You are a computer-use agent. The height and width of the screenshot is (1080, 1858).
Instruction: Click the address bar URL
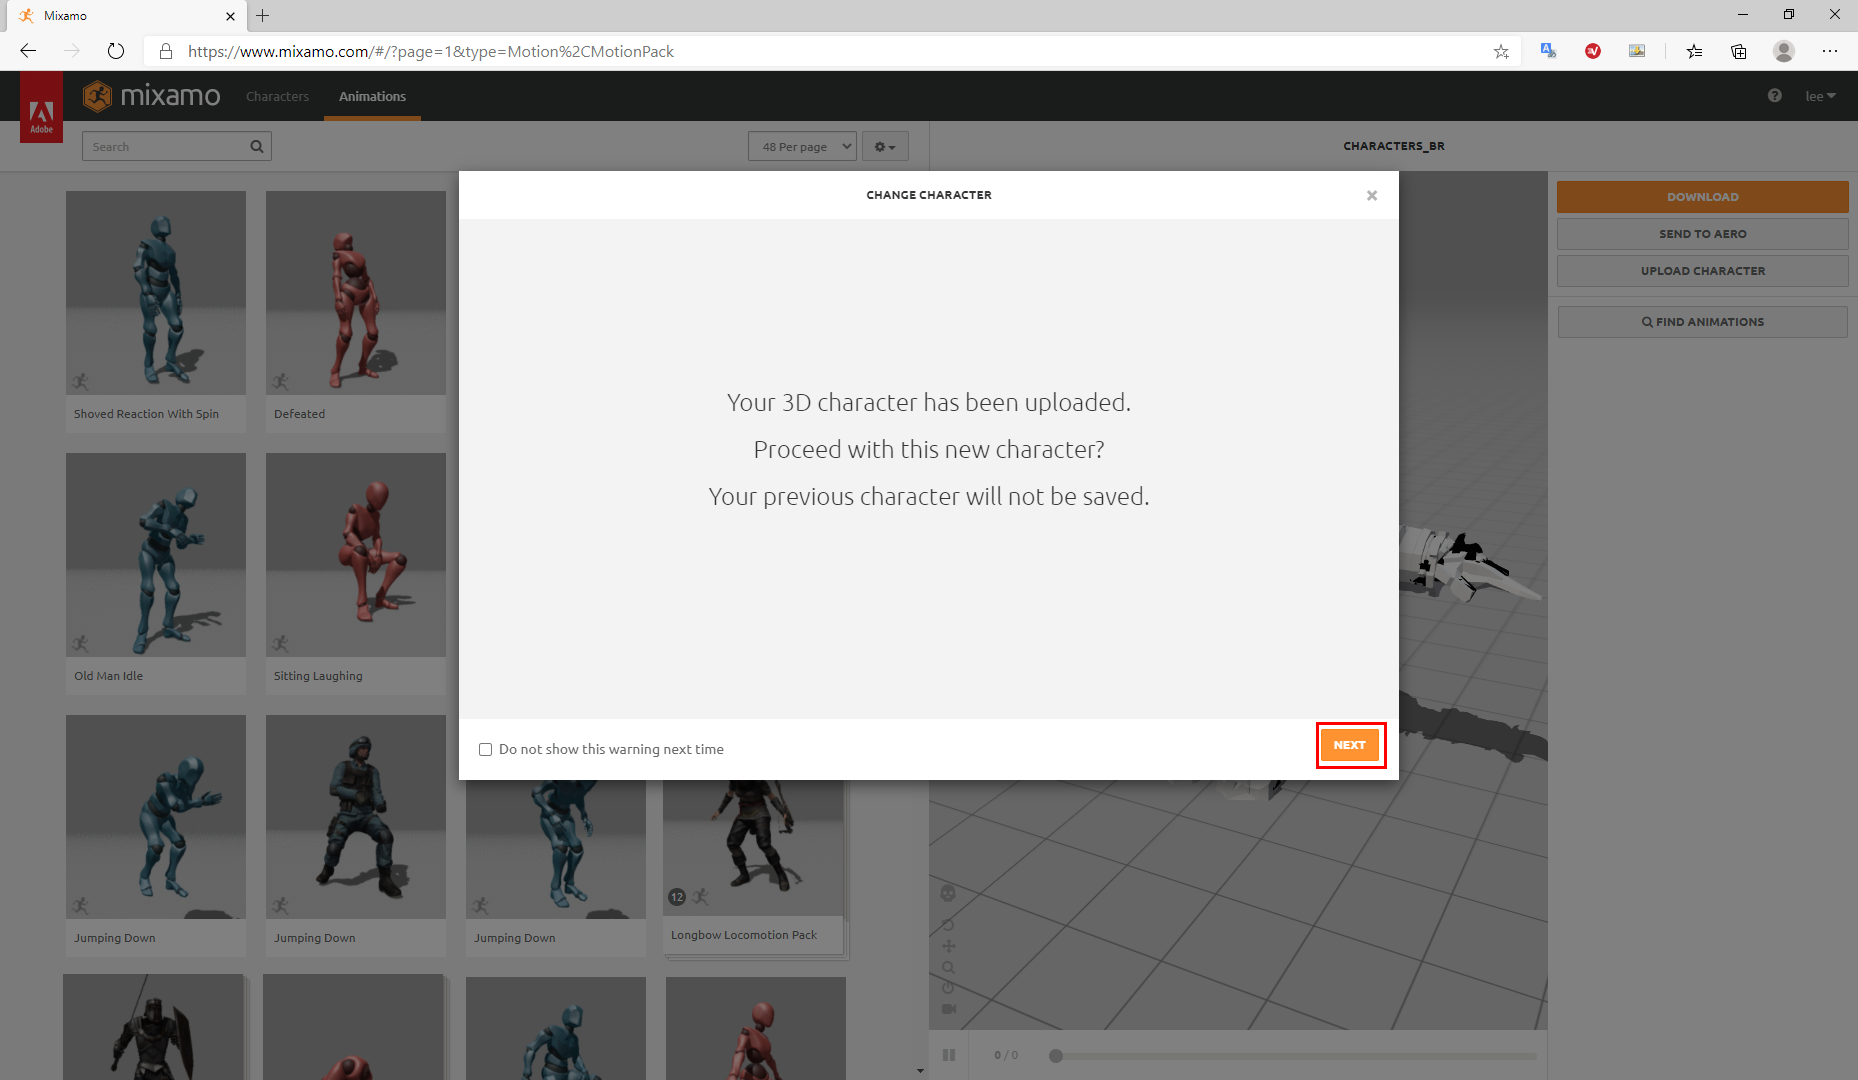[x=431, y=51]
